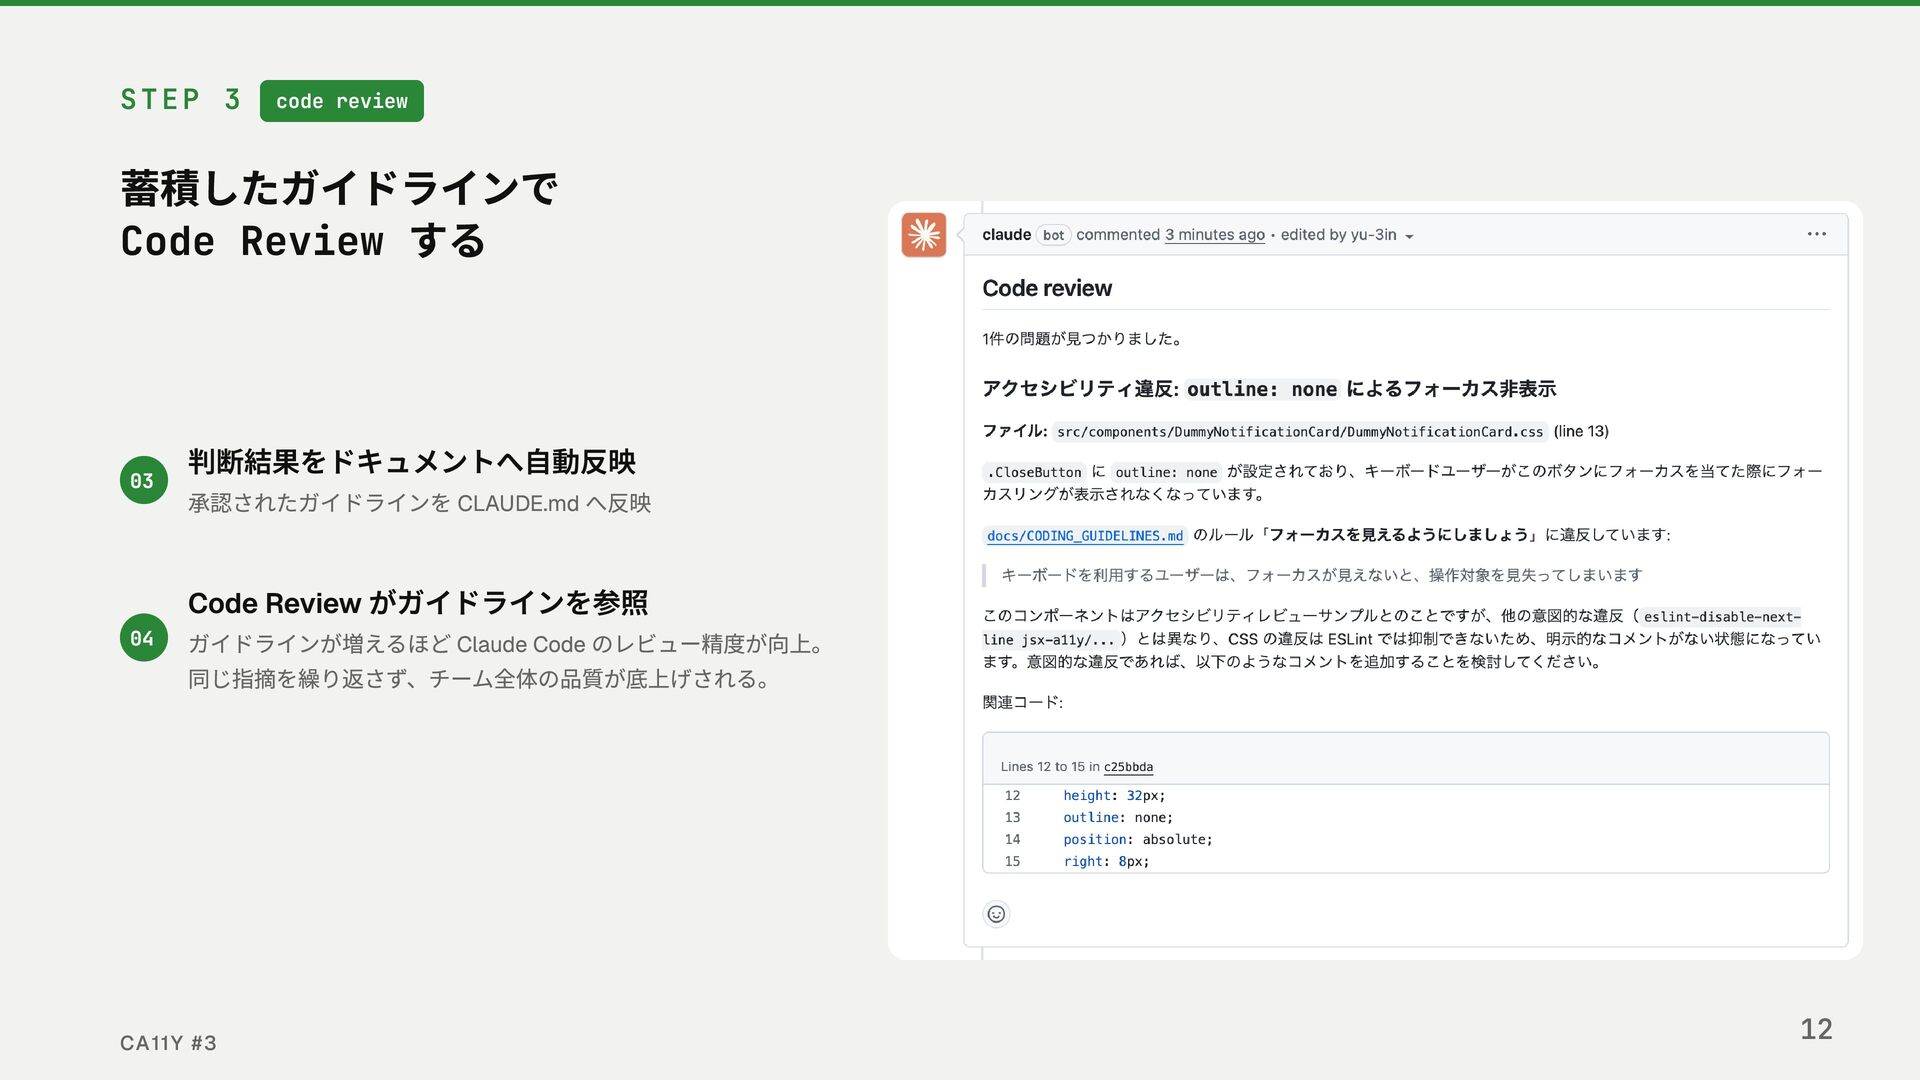The width and height of the screenshot is (1920, 1080).
Task: Click the STEP 3 label
Action: click(x=180, y=100)
